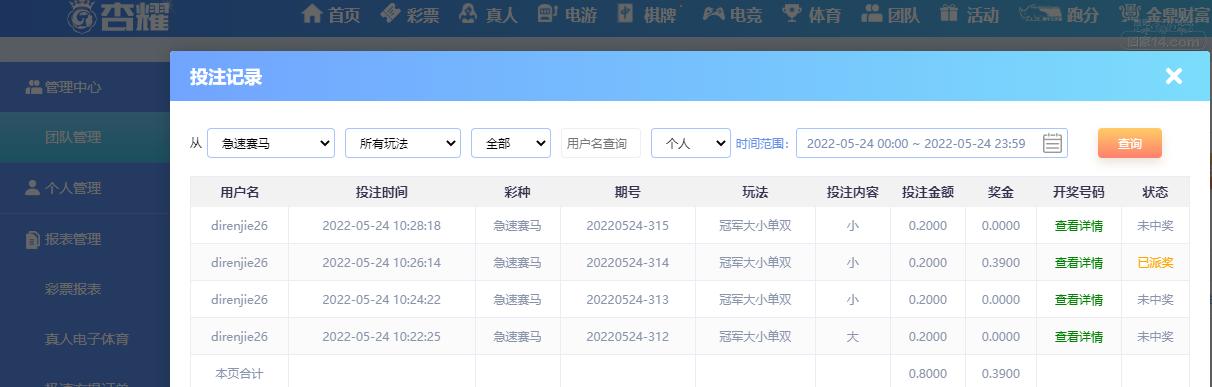Image resolution: width=1212 pixels, height=387 pixels.
Task: Open the calendar icon in the date field
Action: click(1052, 143)
